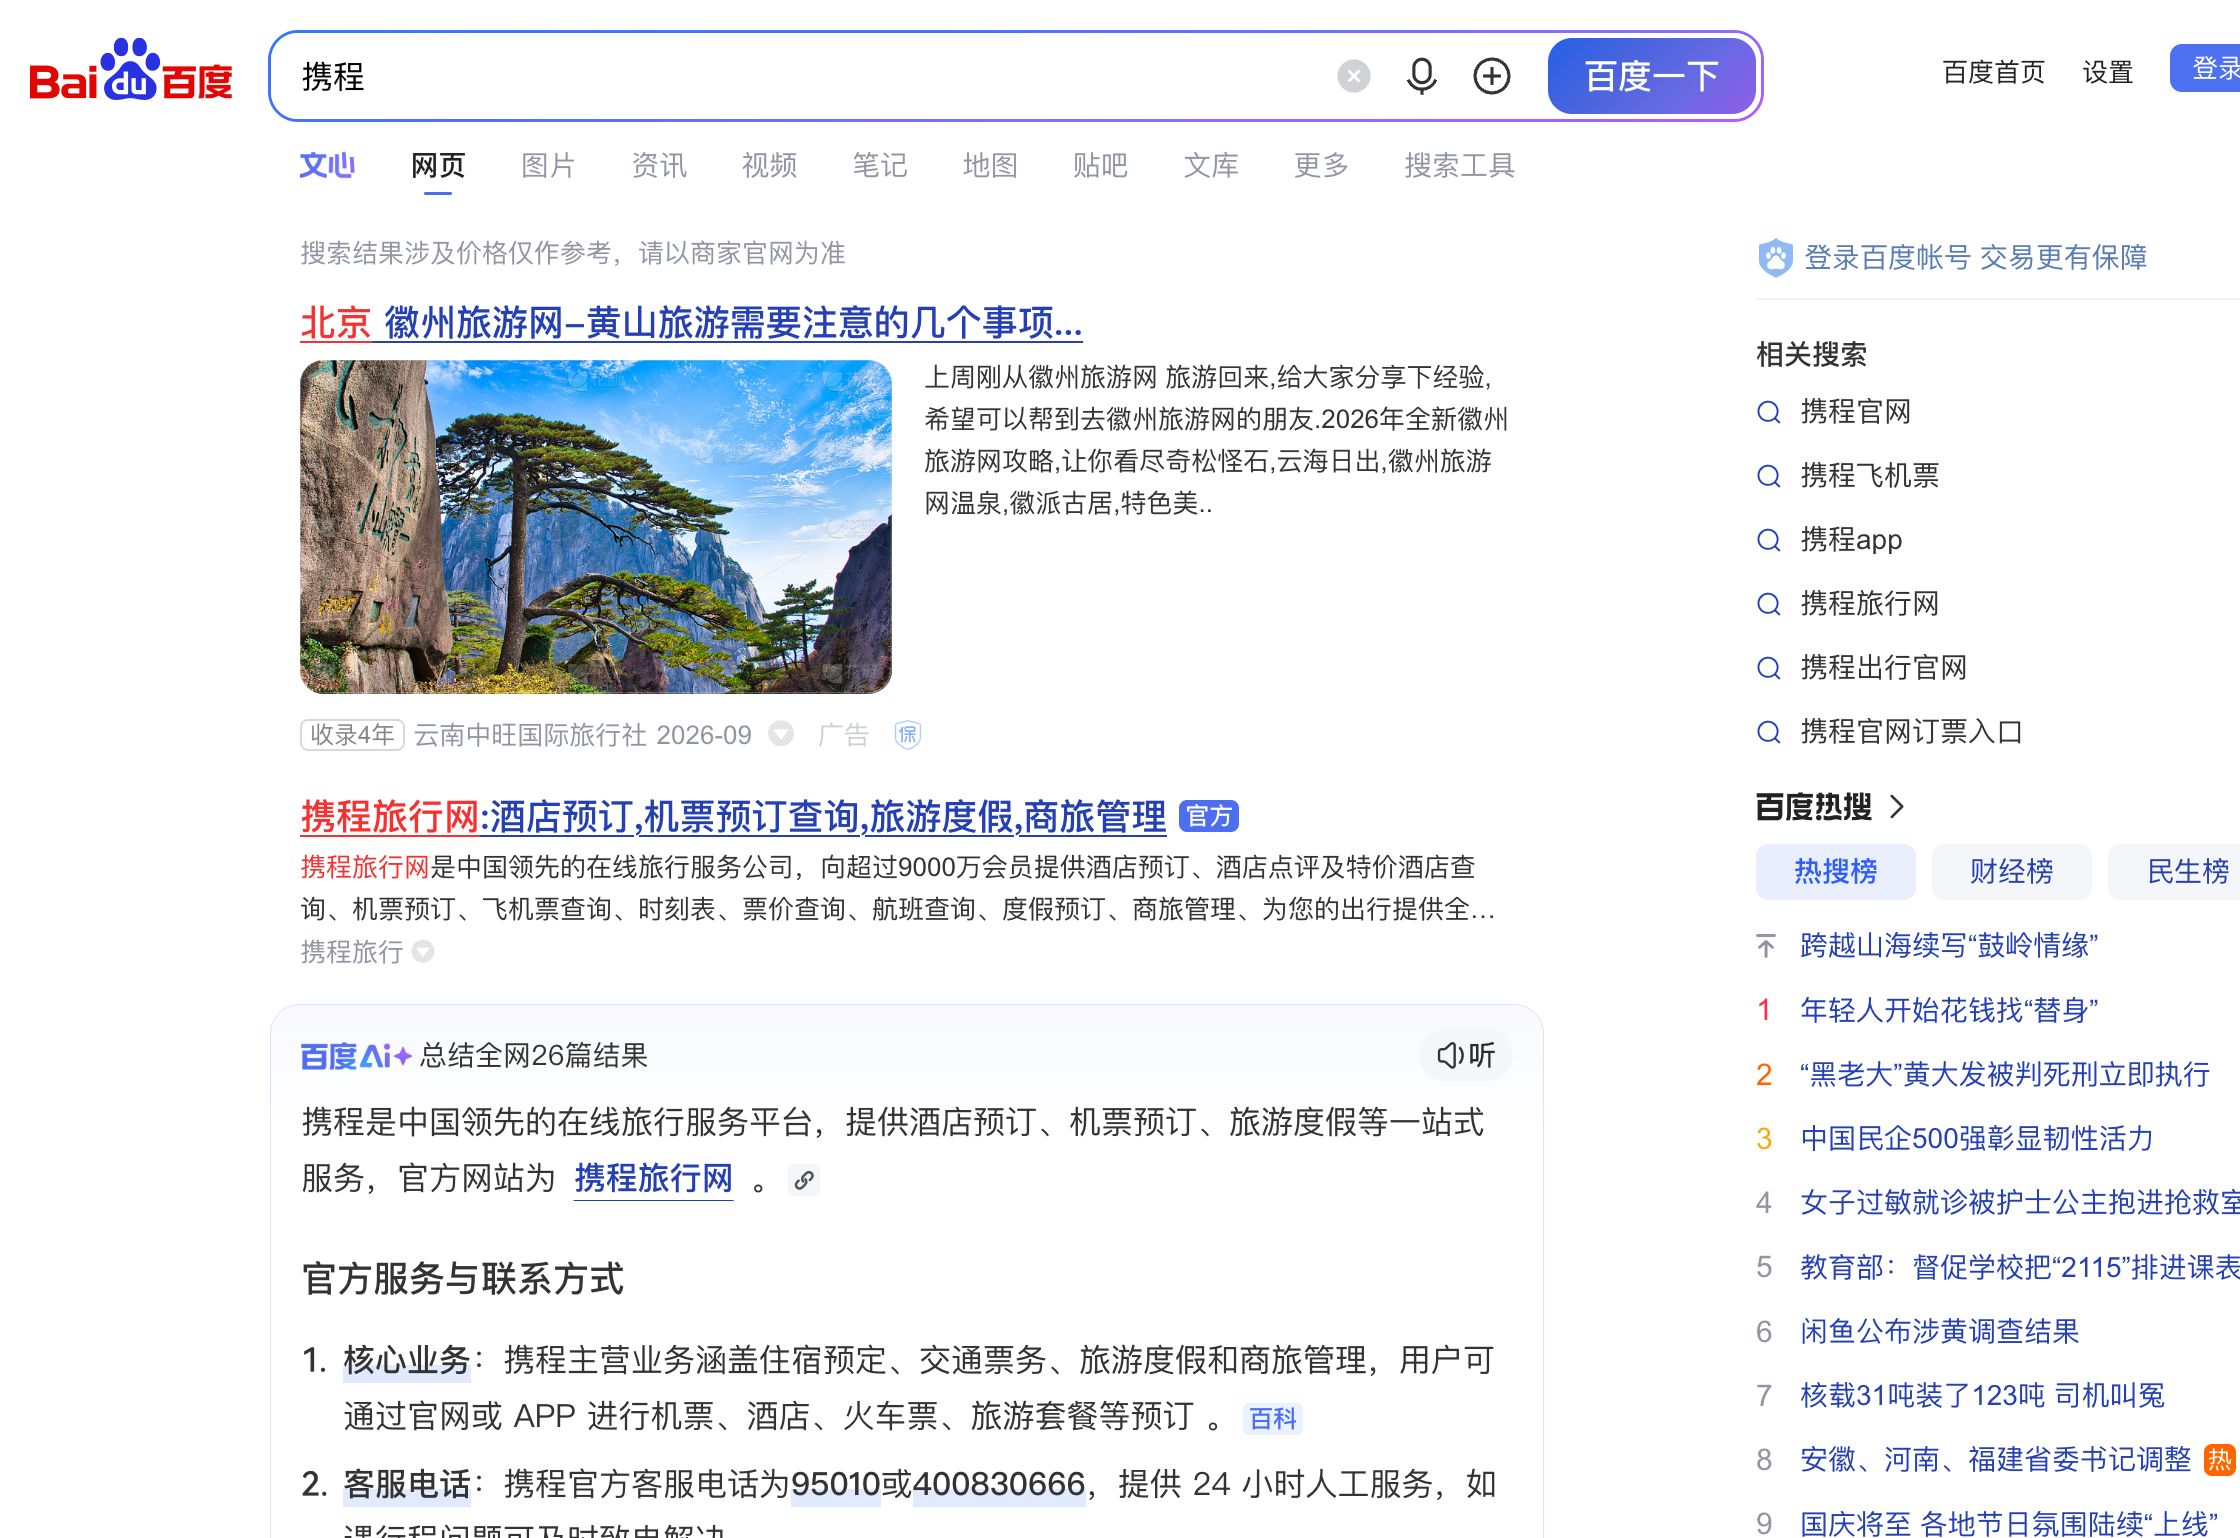Viewport: 2240px width, 1538px height.
Task: Open the 携程旅行网 official result link
Action: 733,817
